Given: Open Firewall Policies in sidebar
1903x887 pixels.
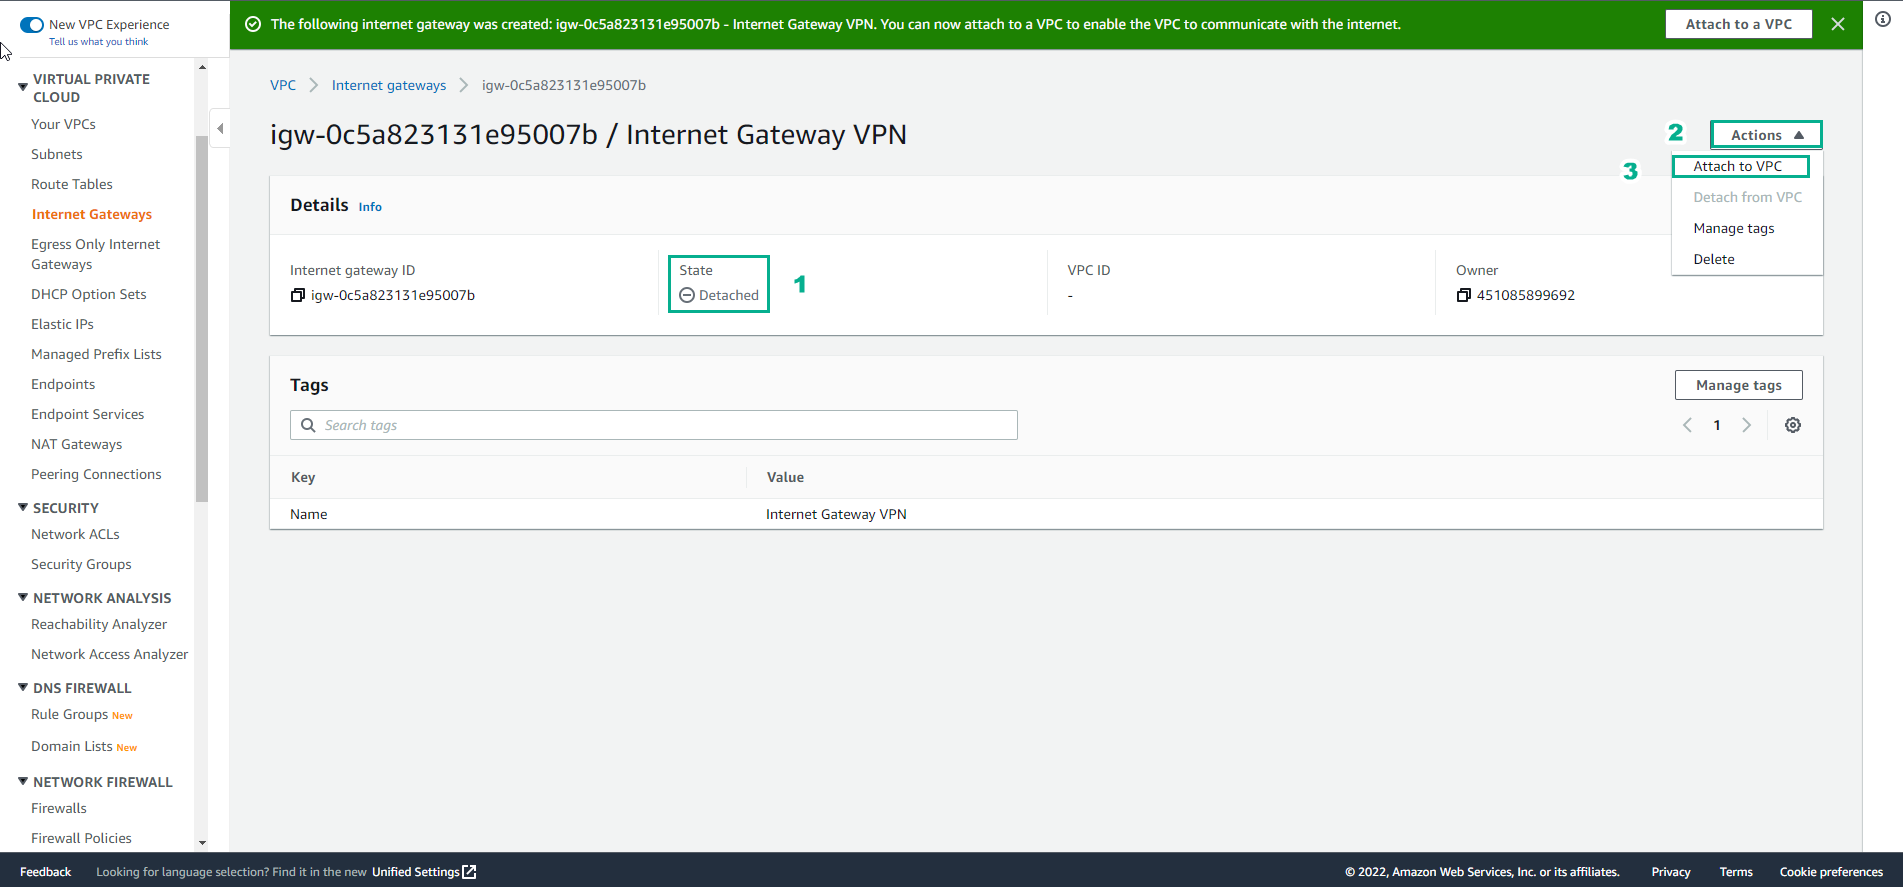Looking at the screenshot, I should (x=81, y=838).
